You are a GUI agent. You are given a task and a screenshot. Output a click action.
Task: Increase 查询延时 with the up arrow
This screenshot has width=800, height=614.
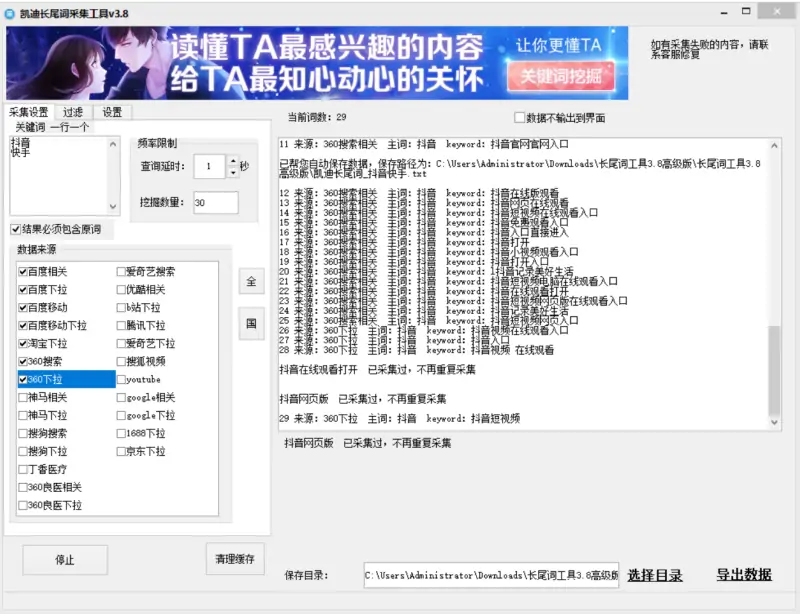pyautogui.click(x=232, y=161)
